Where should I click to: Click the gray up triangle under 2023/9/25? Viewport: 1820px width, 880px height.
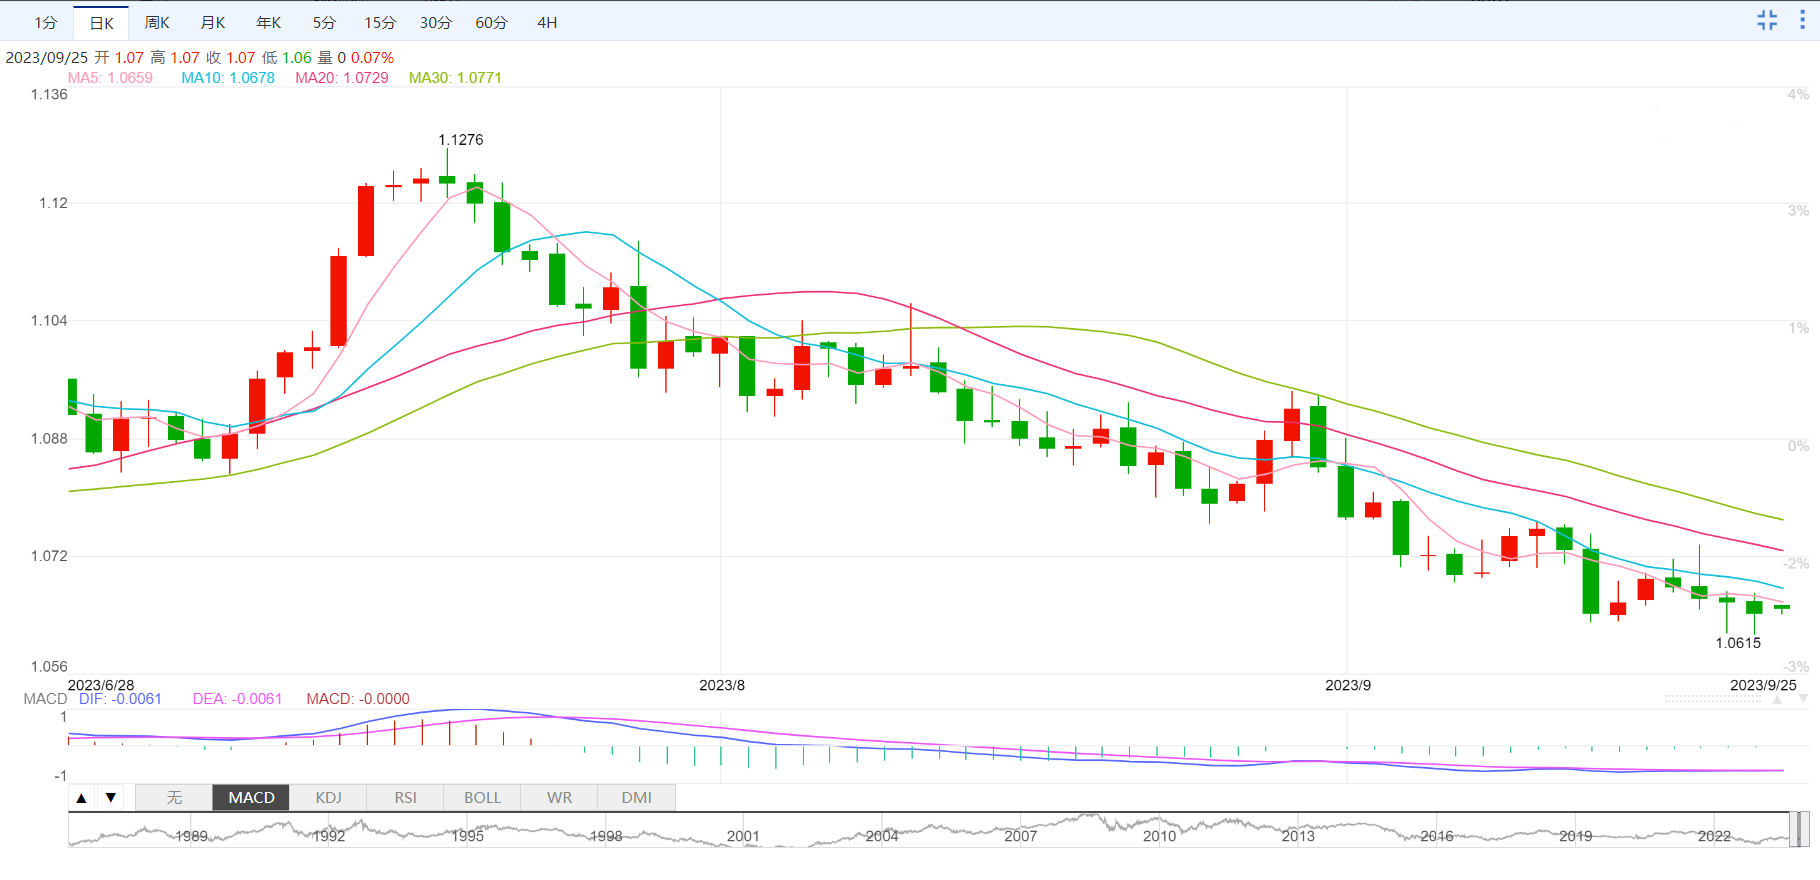[1777, 700]
